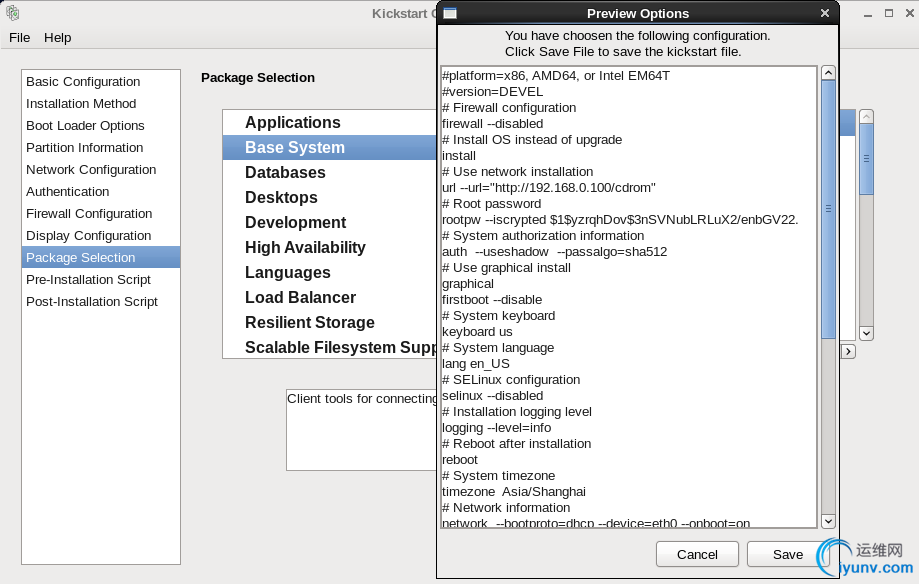Maximize the Kickstart Configurator window

889,13
